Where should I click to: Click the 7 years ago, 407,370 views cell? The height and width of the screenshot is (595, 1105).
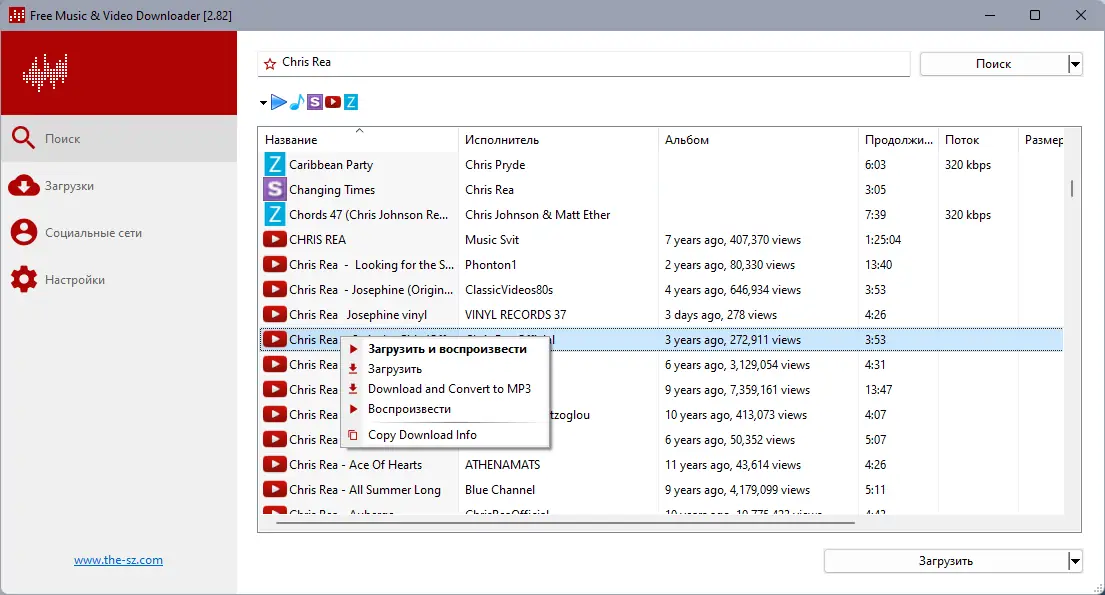click(733, 240)
